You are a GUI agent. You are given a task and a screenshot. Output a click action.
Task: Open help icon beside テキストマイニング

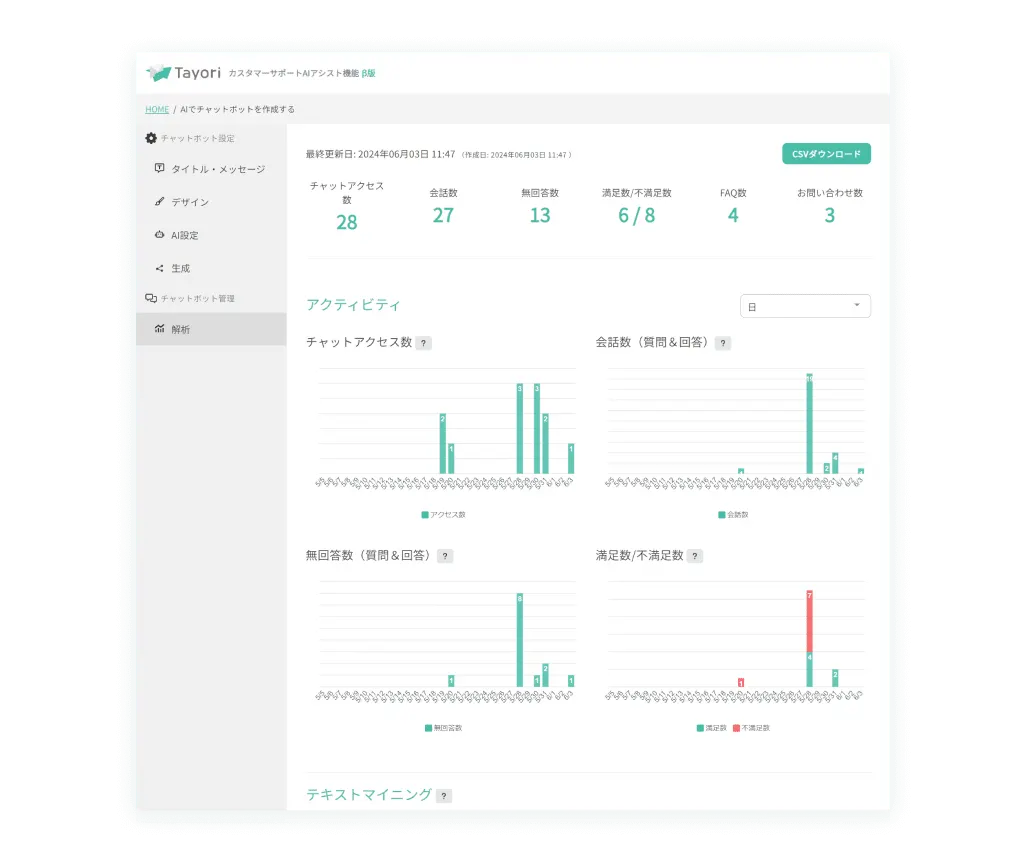tap(444, 796)
